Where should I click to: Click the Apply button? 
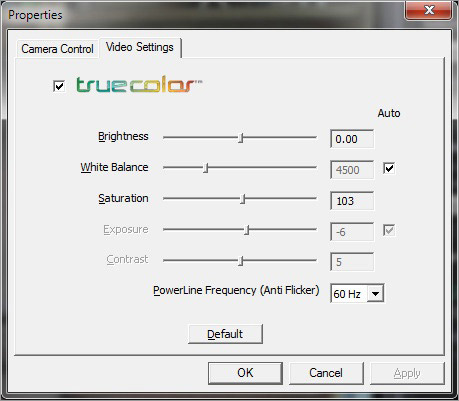(x=407, y=373)
